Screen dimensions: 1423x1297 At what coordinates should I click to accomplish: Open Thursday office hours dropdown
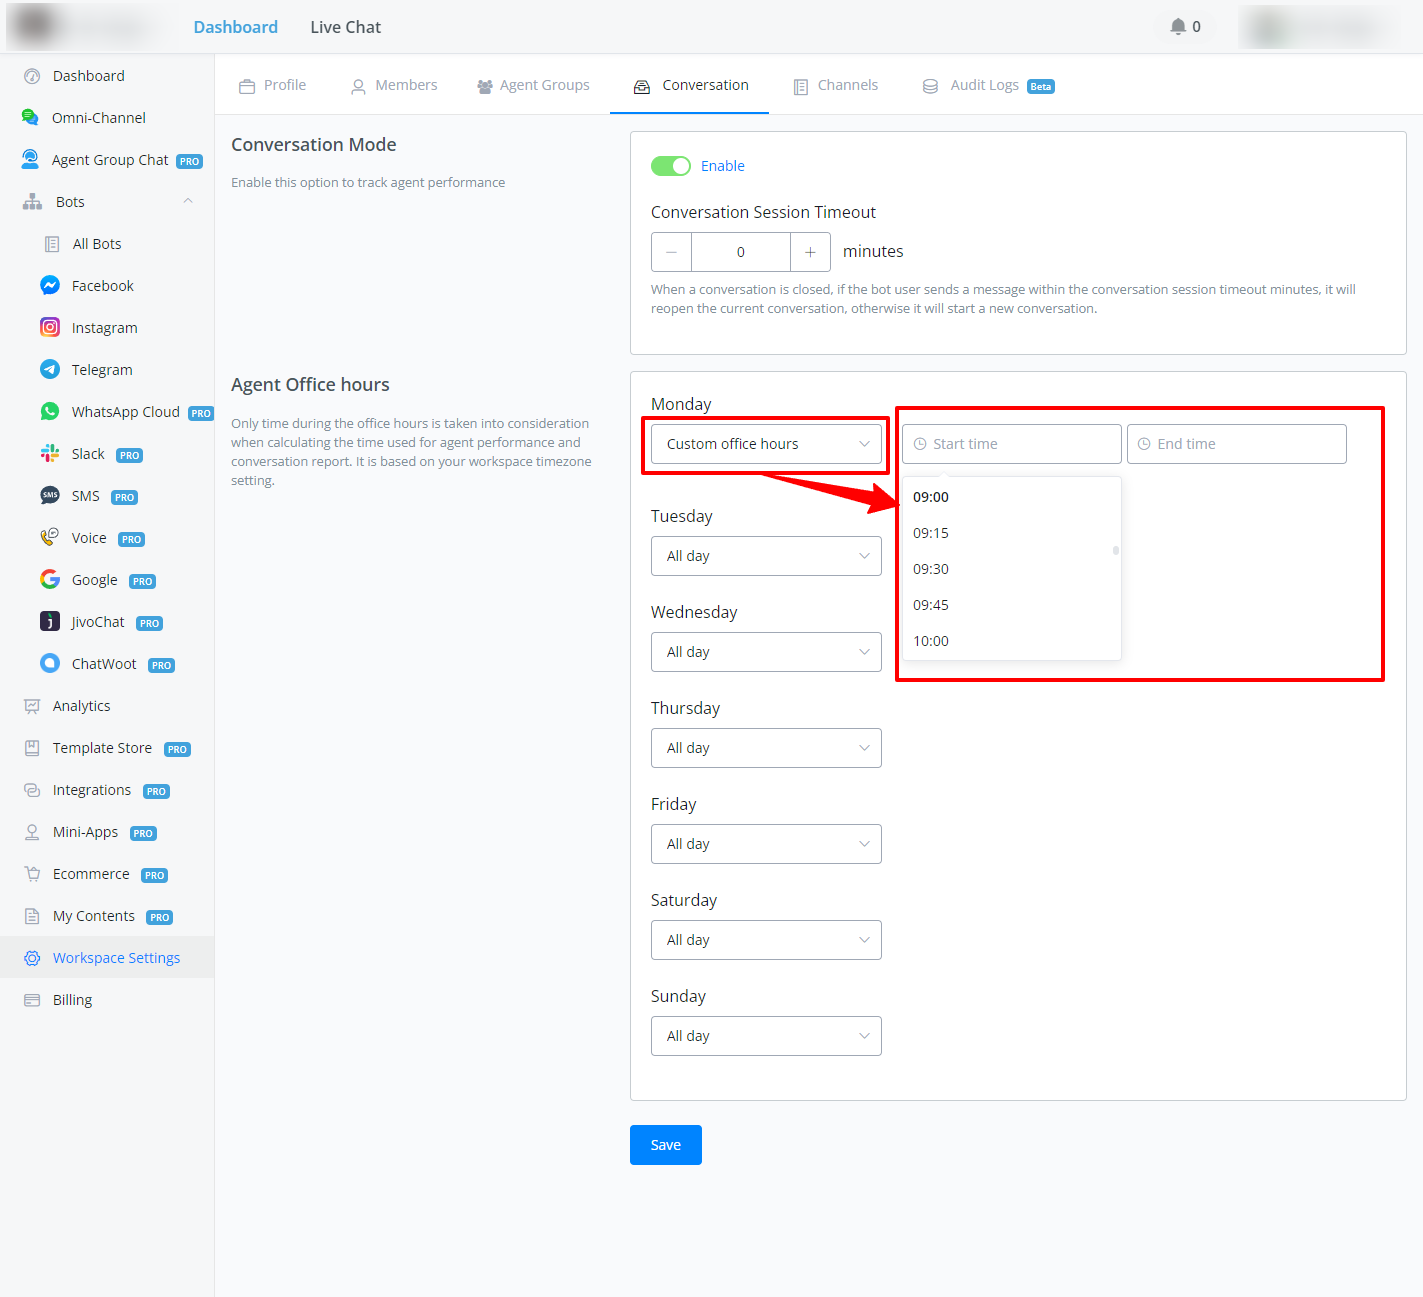point(766,748)
